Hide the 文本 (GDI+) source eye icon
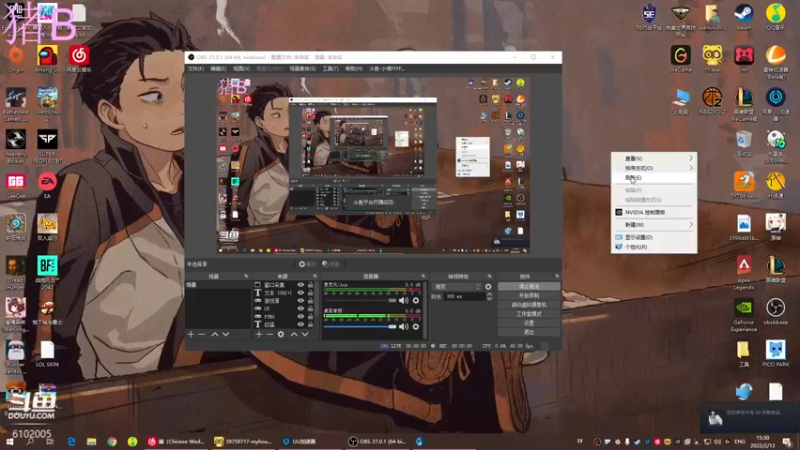The width and height of the screenshot is (800, 450). 301,293
